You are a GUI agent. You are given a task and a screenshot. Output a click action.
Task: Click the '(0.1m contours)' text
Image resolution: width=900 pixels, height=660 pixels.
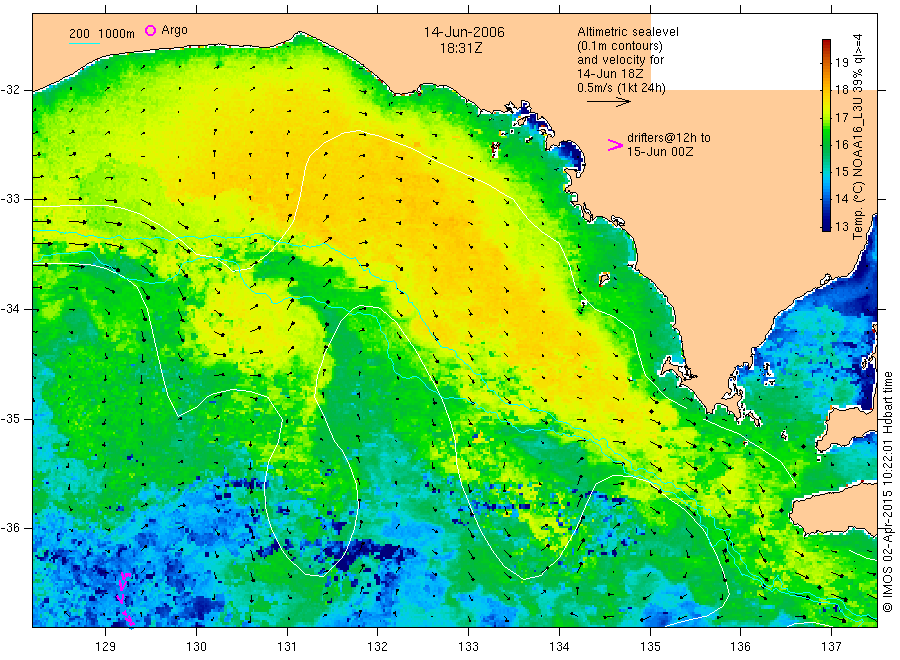(619, 46)
